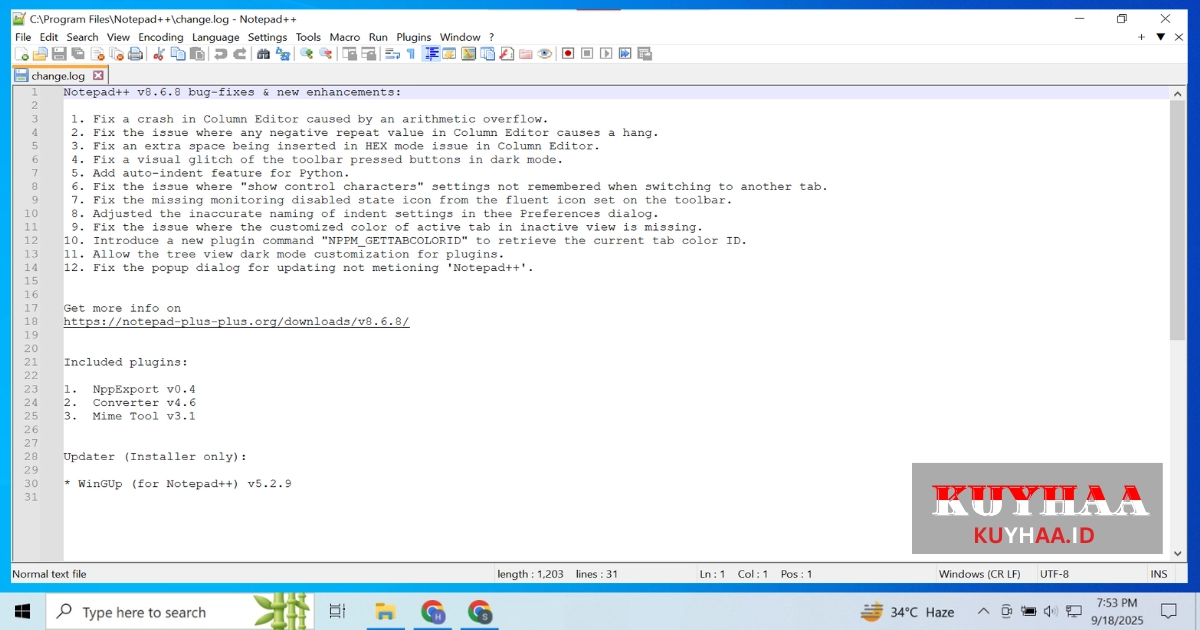Undo the last action with the Undo icon
Screen dimensions: 1200x630
(221, 54)
